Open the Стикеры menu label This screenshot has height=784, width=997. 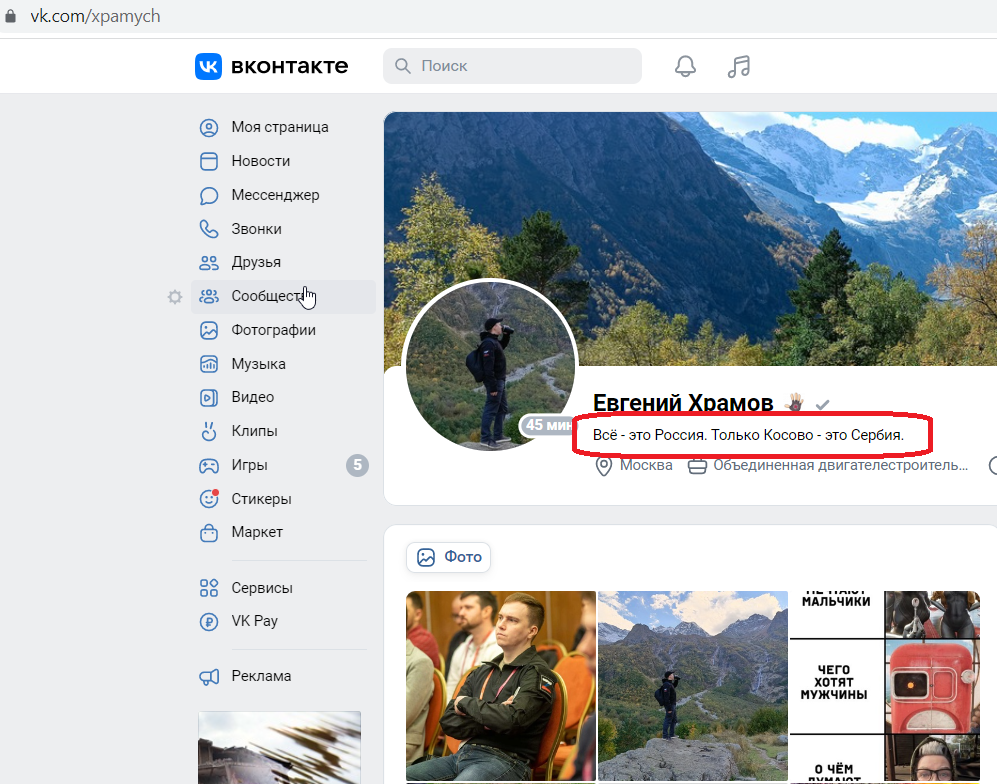[261, 499]
